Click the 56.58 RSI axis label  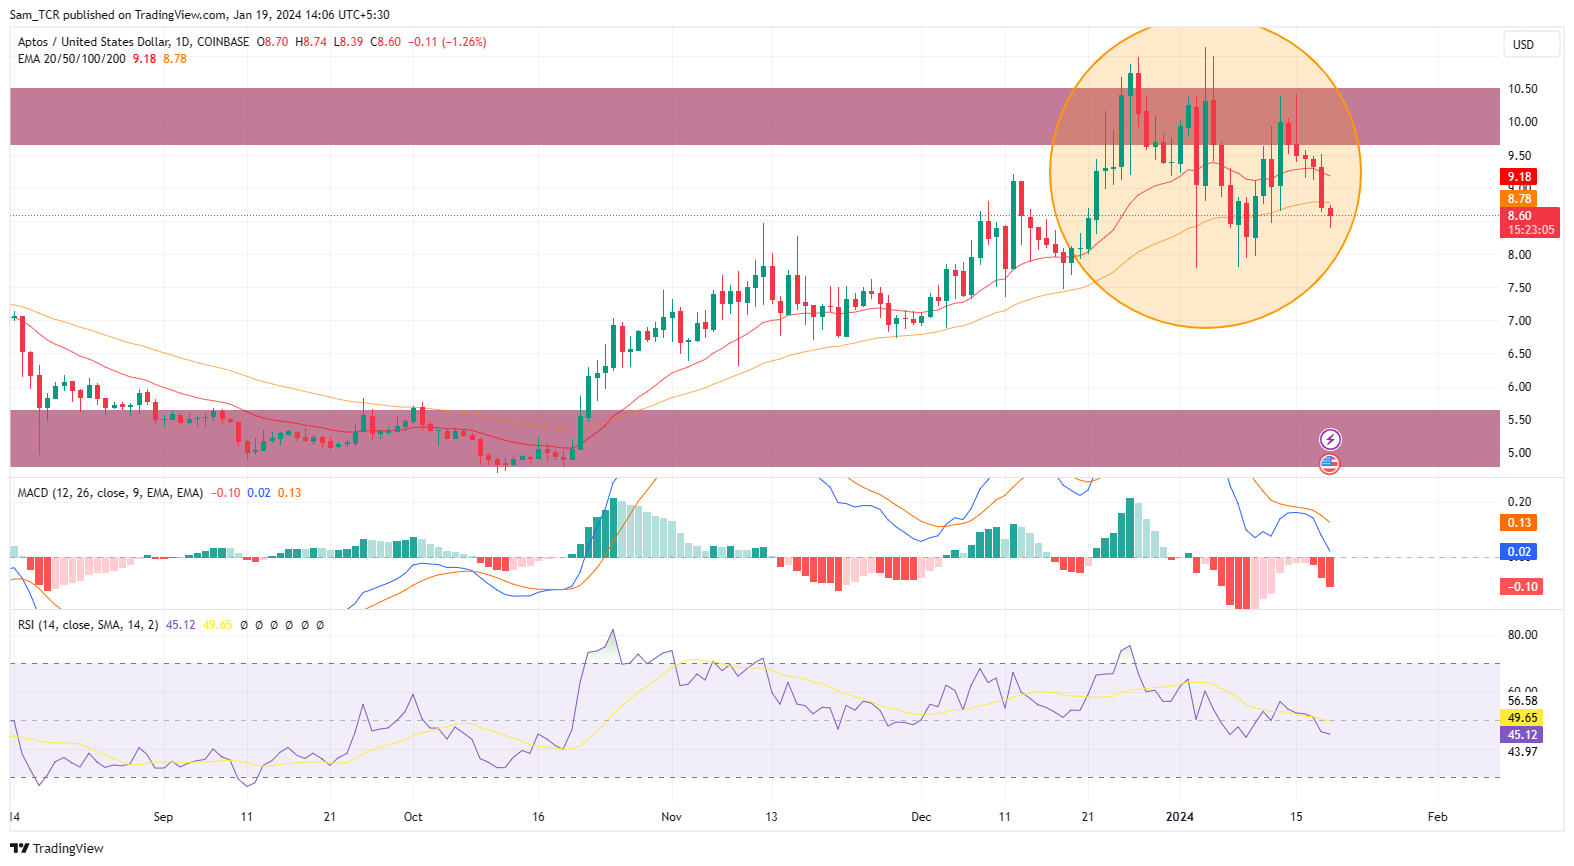[1523, 701]
